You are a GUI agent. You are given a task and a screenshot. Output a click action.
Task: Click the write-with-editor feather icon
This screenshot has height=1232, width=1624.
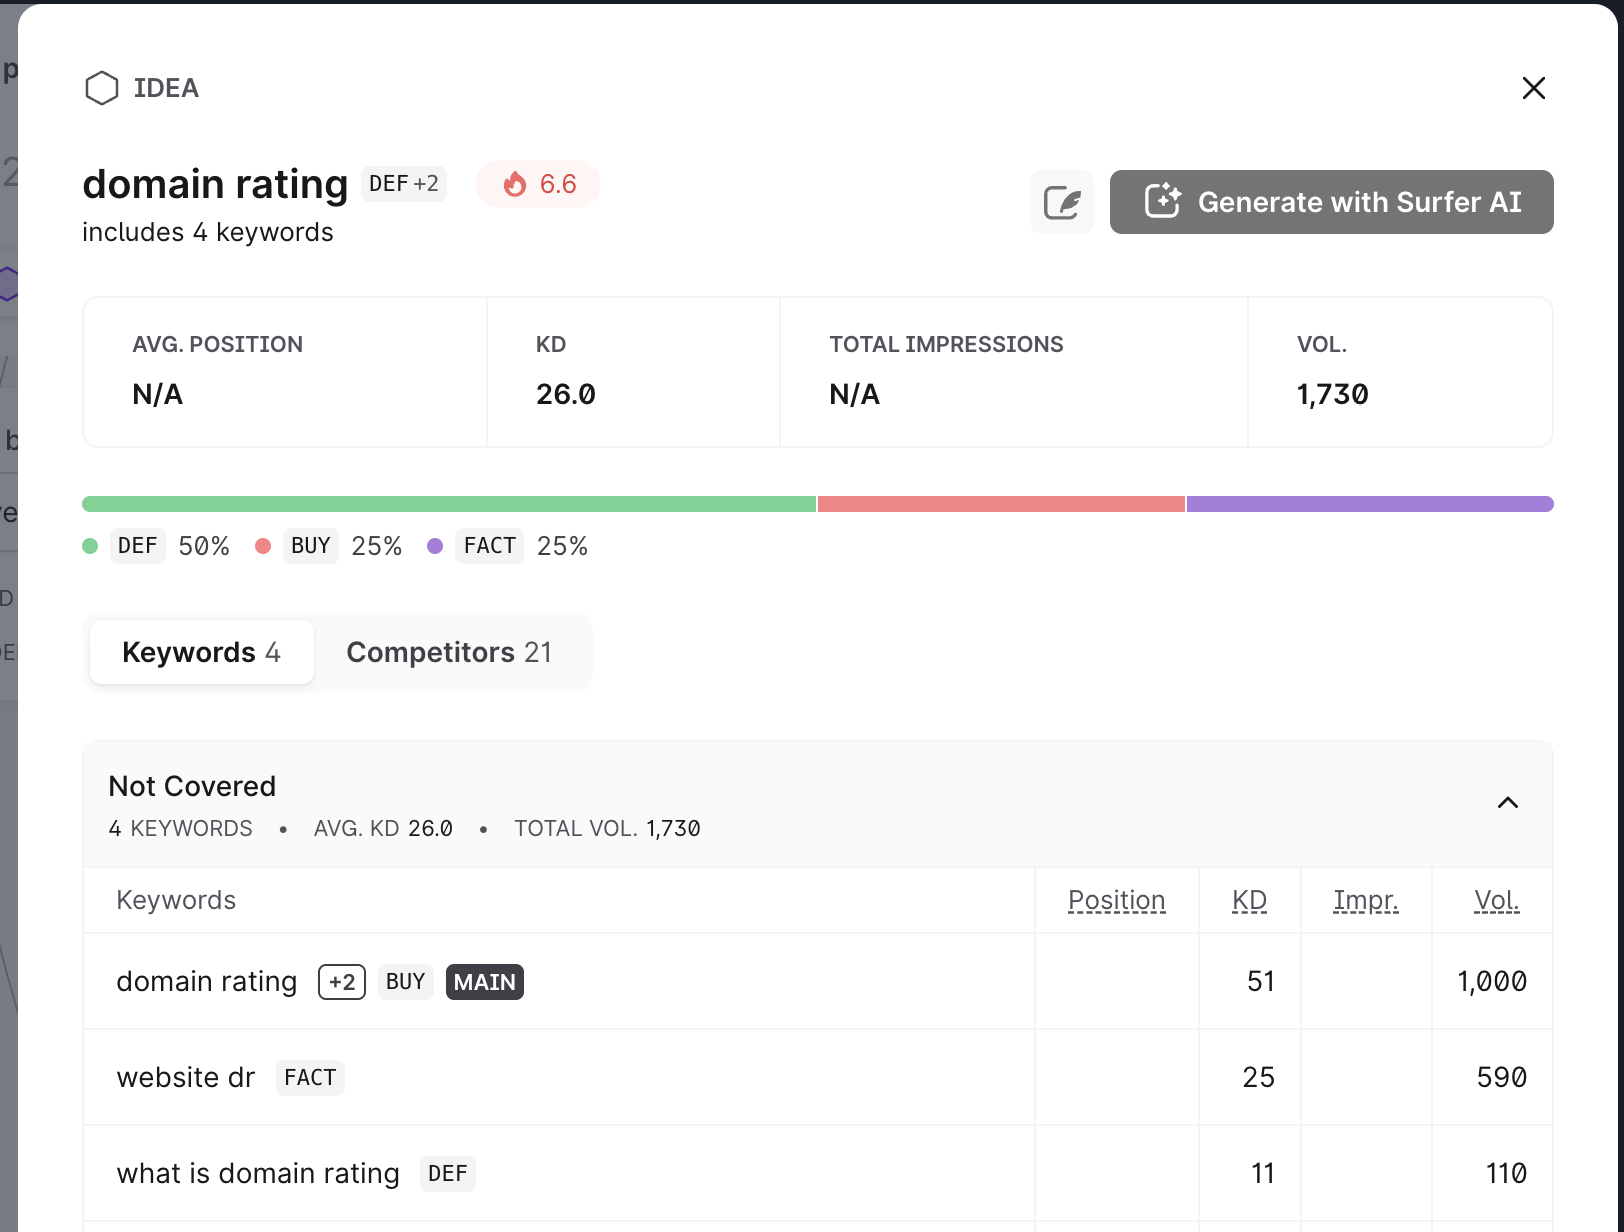click(1061, 202)
